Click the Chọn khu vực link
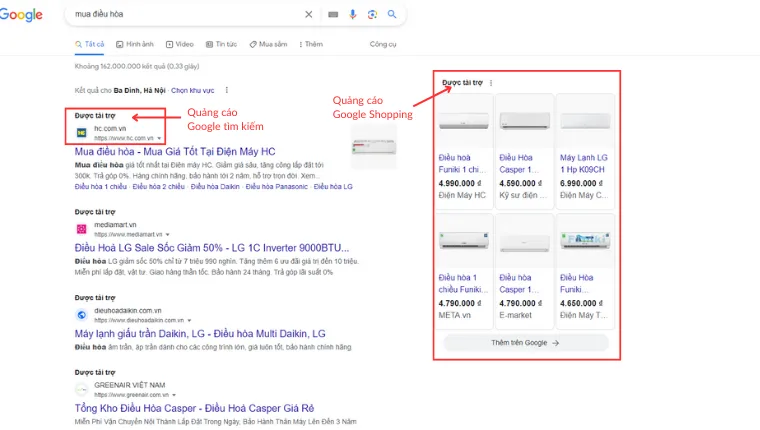The image size is (760, 430). [x=192, y=90]
